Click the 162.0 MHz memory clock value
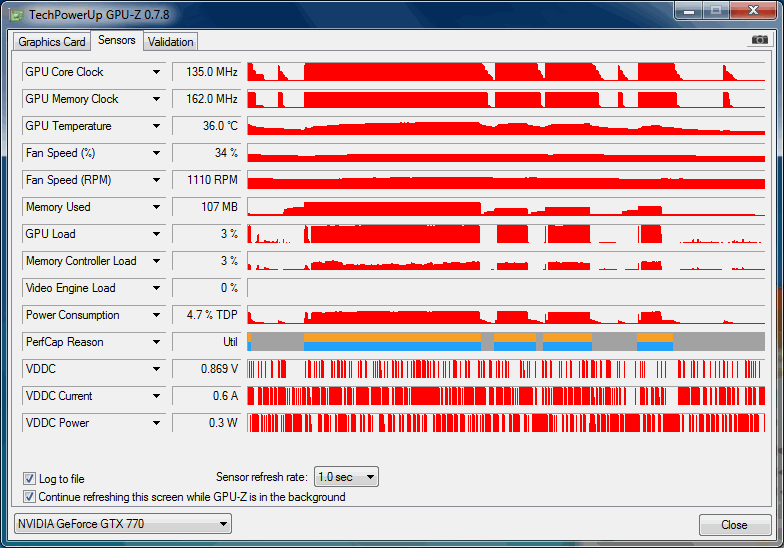The image size is (784, 548). point(206,99)
